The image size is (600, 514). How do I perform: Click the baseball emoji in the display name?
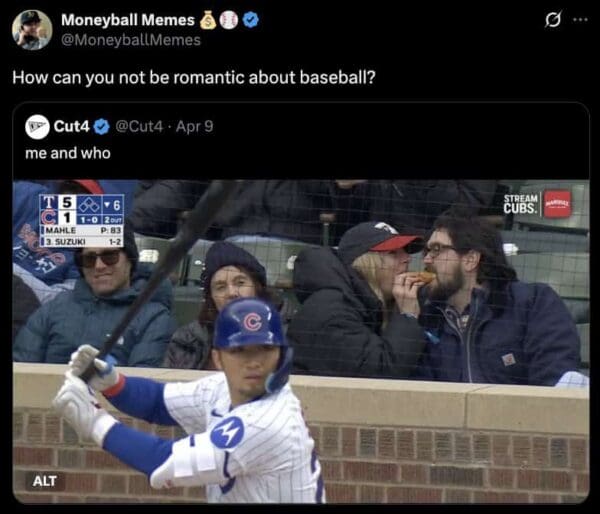(229, 20)
